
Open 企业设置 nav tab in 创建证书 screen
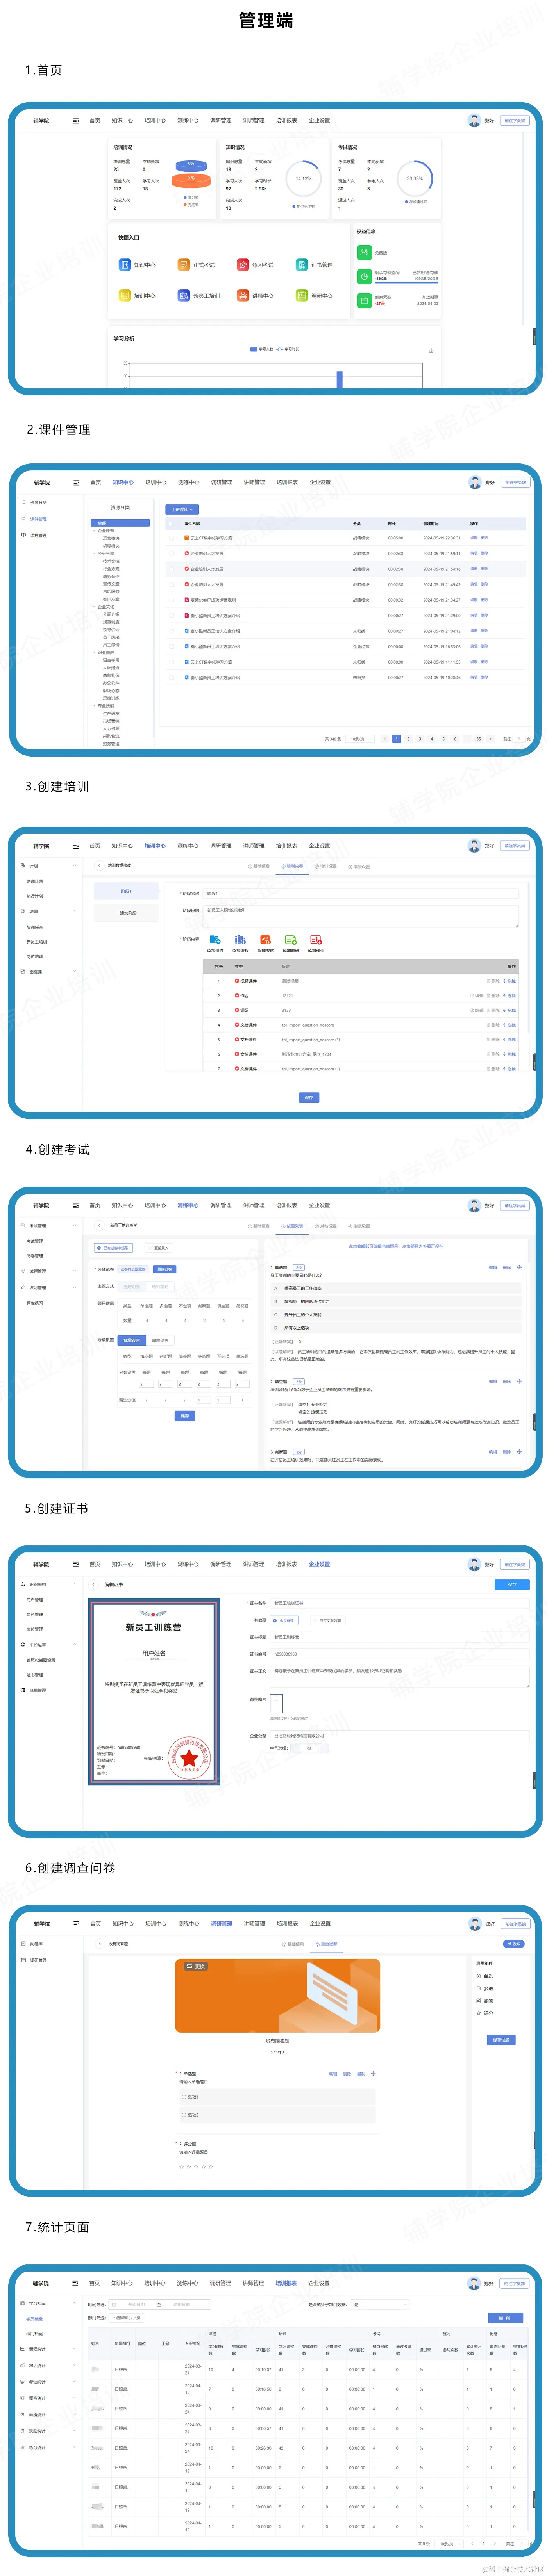point(319,1564)
